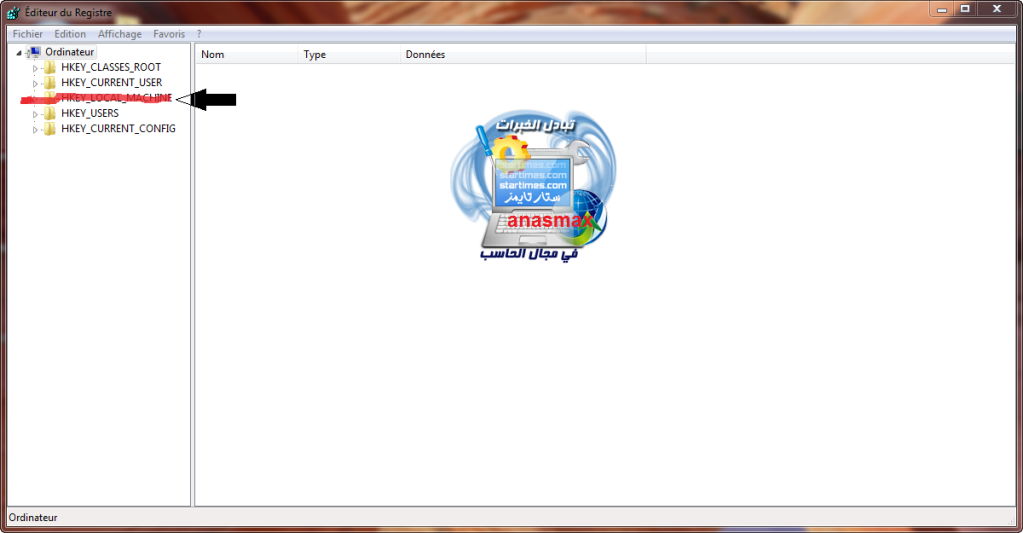Sort by the Nom column header
1023x533 pixels.
[247, 55]
